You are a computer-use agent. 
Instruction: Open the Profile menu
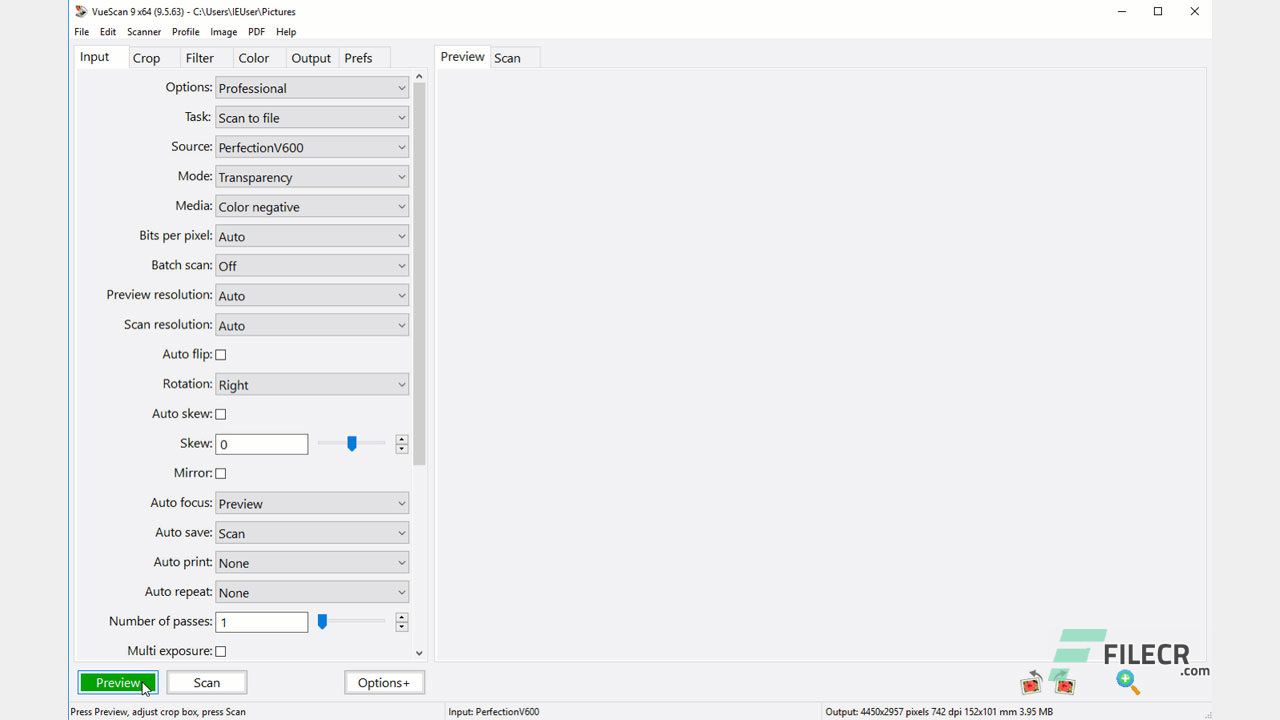pos(186,32)
